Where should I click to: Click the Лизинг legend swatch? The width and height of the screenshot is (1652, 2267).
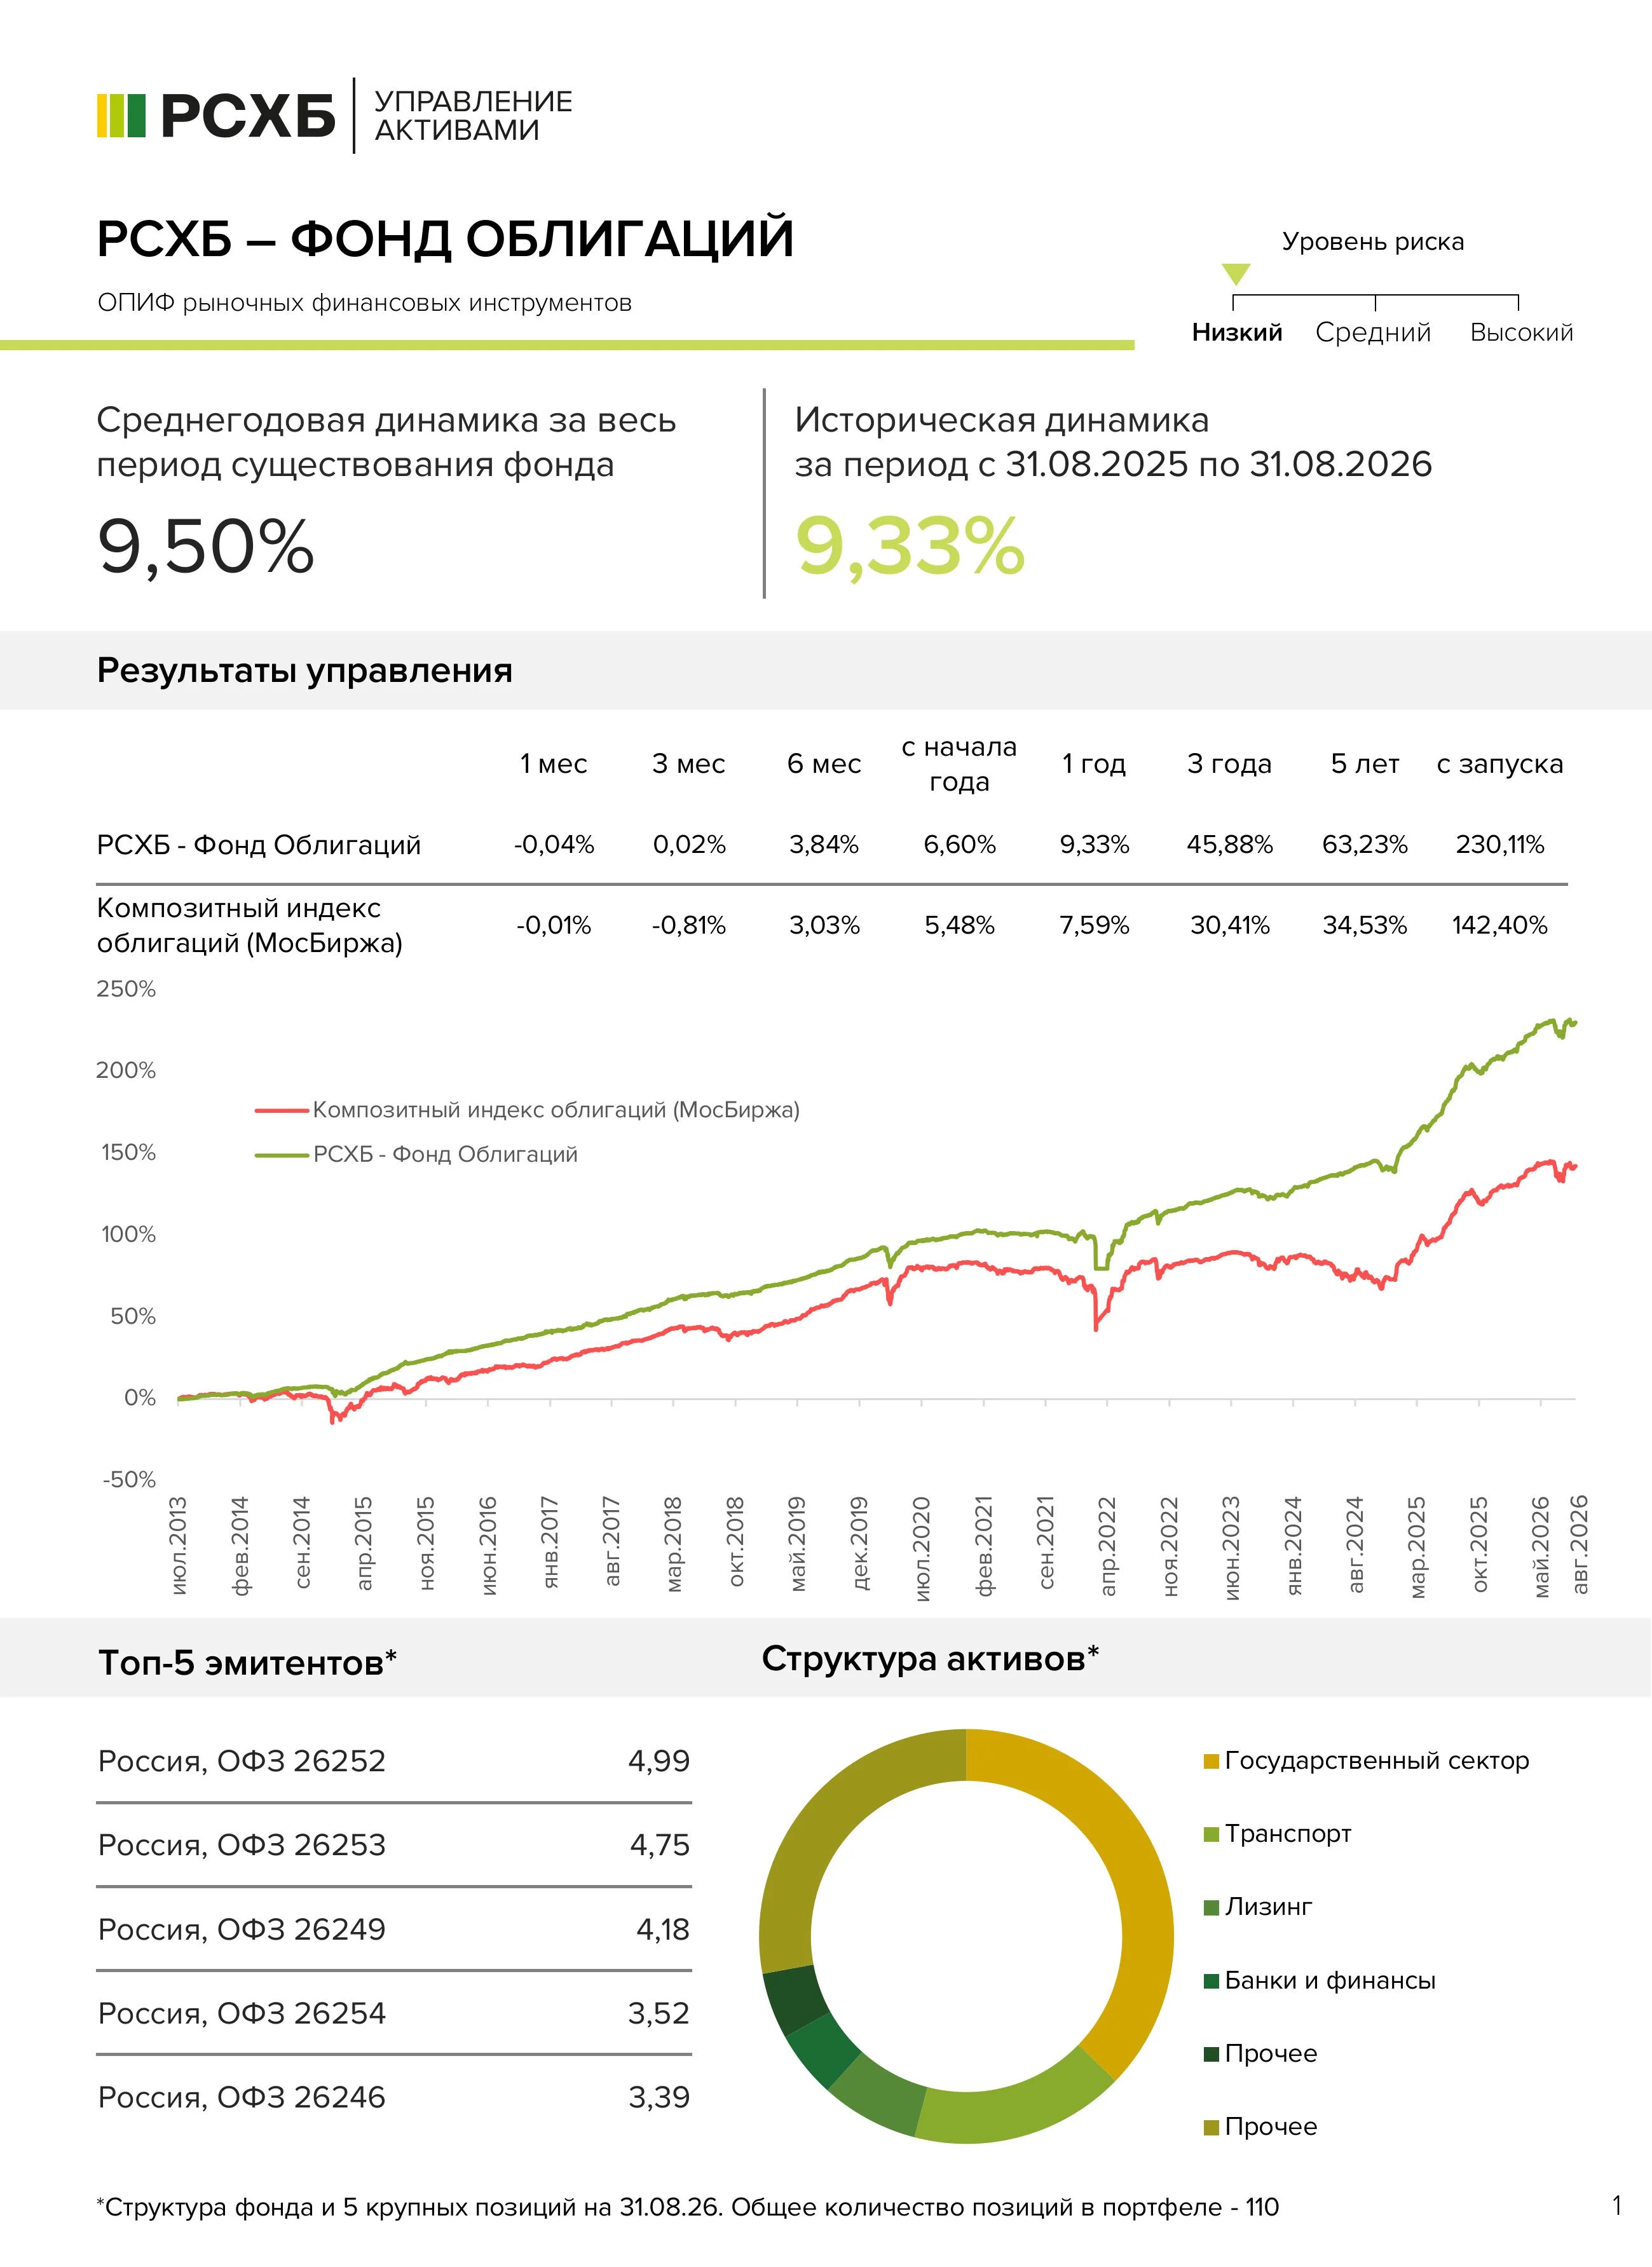pyautogui.click(x=1211, y=1907)
